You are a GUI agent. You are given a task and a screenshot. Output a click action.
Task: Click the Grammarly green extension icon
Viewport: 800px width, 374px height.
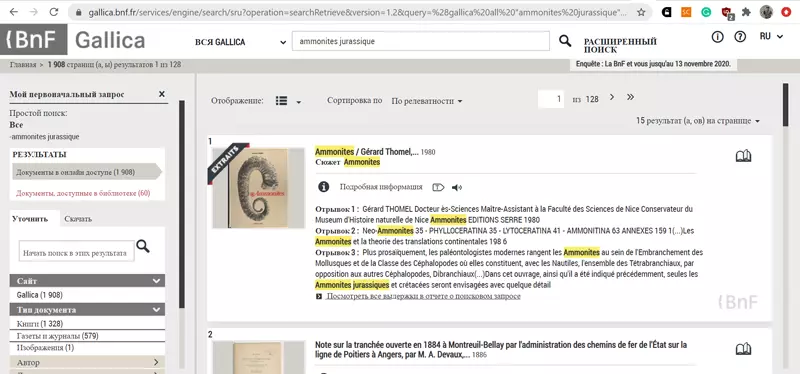(706, 12)
